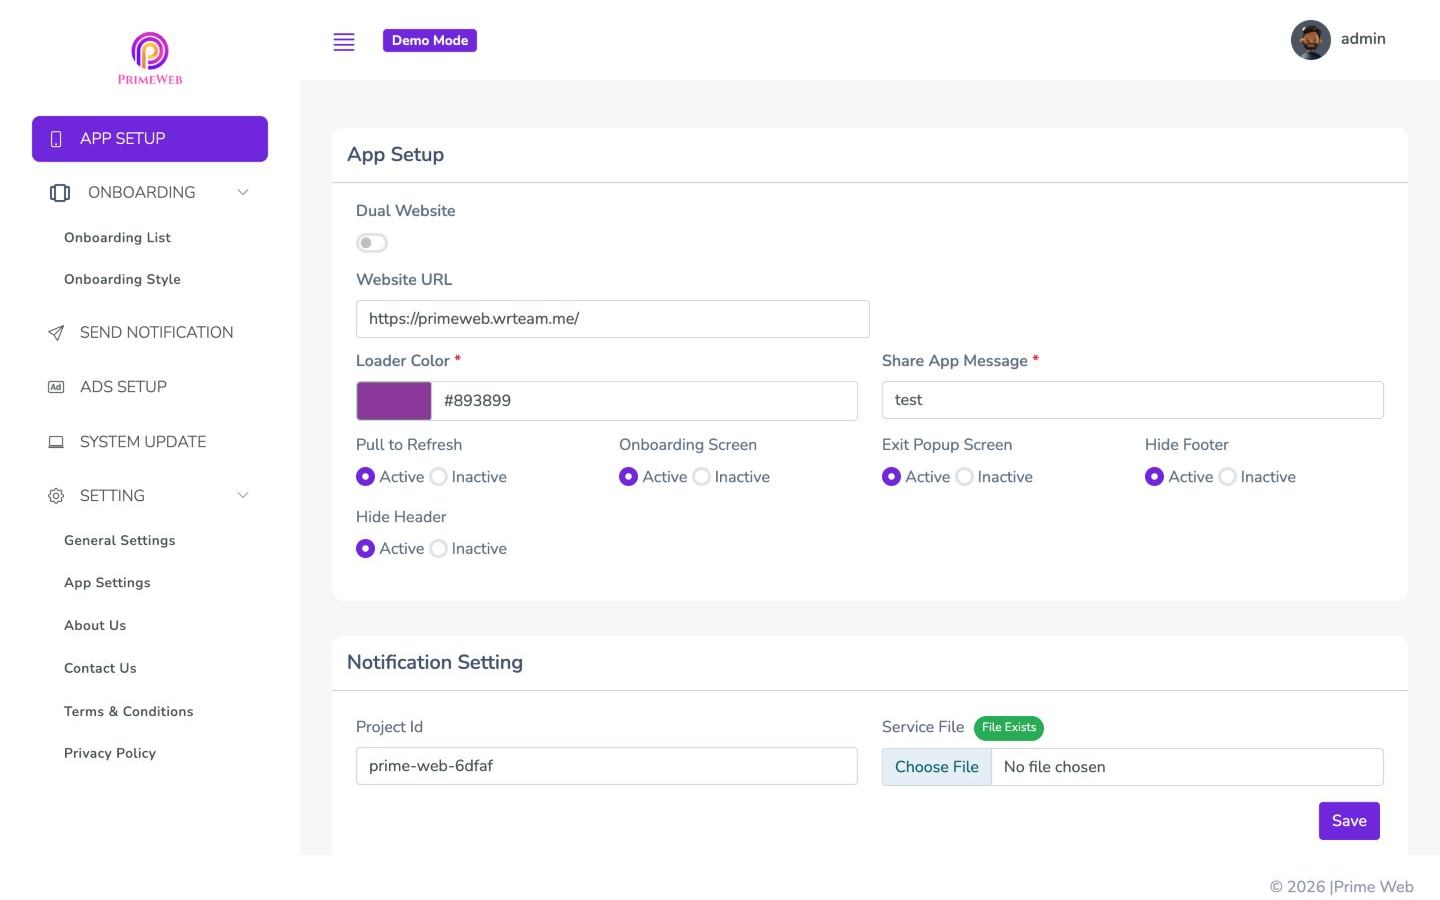Click the PrimeWeb logo
Screen dimensions: 1440x900
click(150, 58)
